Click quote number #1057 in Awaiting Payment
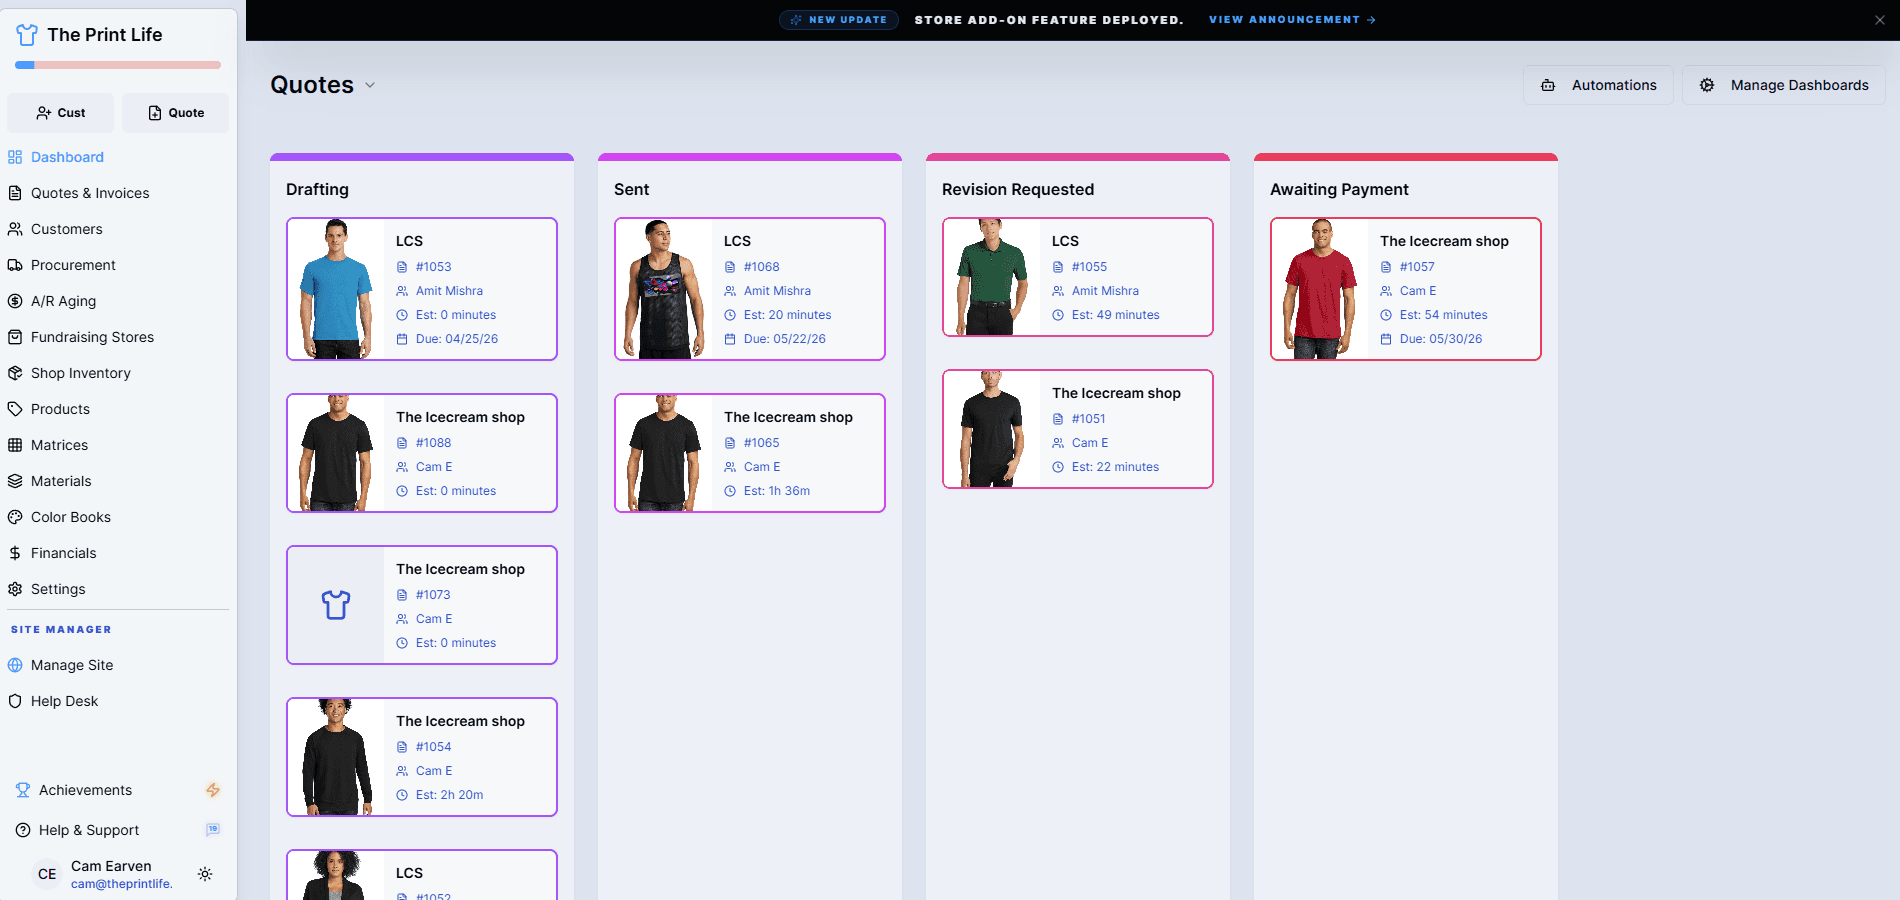This screenshot has width=1900, height=900. pos(1417,267)
